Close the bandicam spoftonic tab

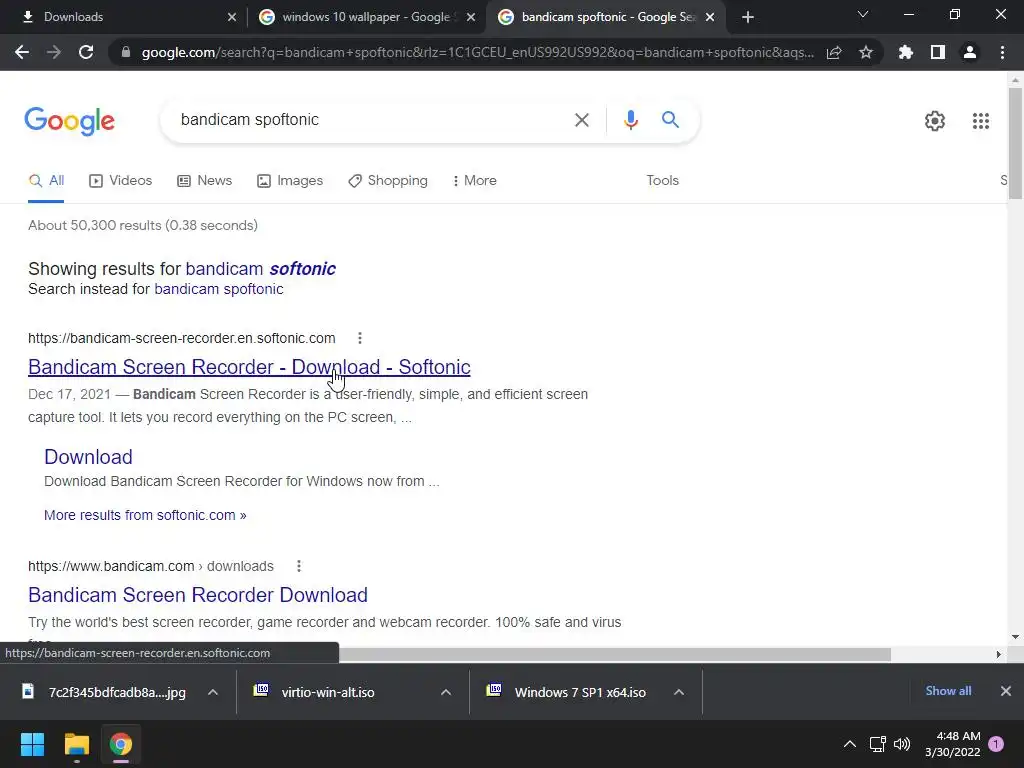coord(710,17)
